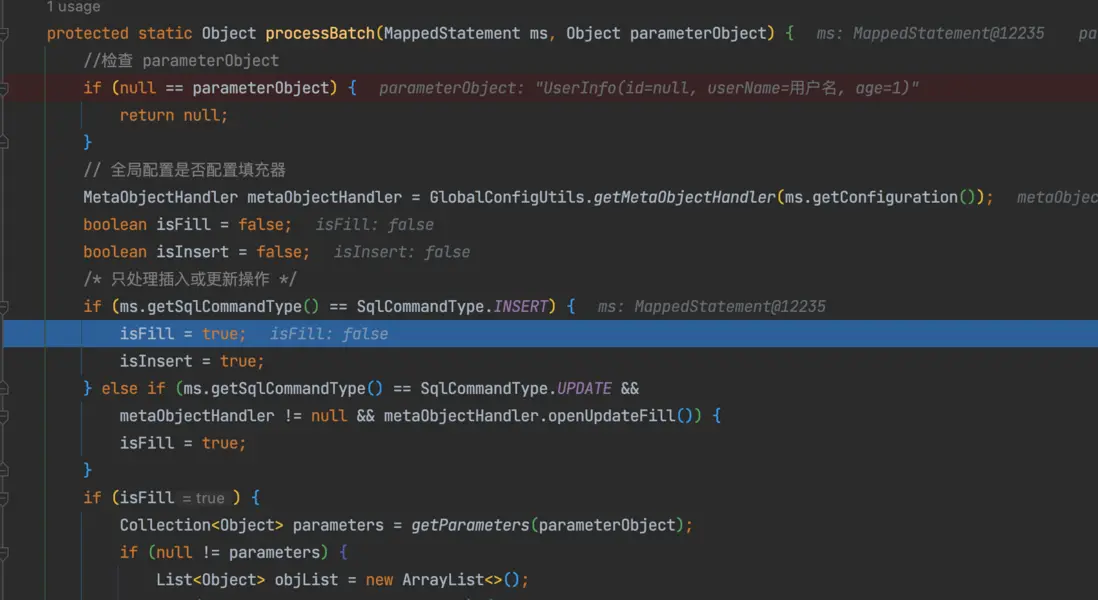Click 'metaObjectHandler != null' condition
This screenshot has width=1098, height=600.
233,416
